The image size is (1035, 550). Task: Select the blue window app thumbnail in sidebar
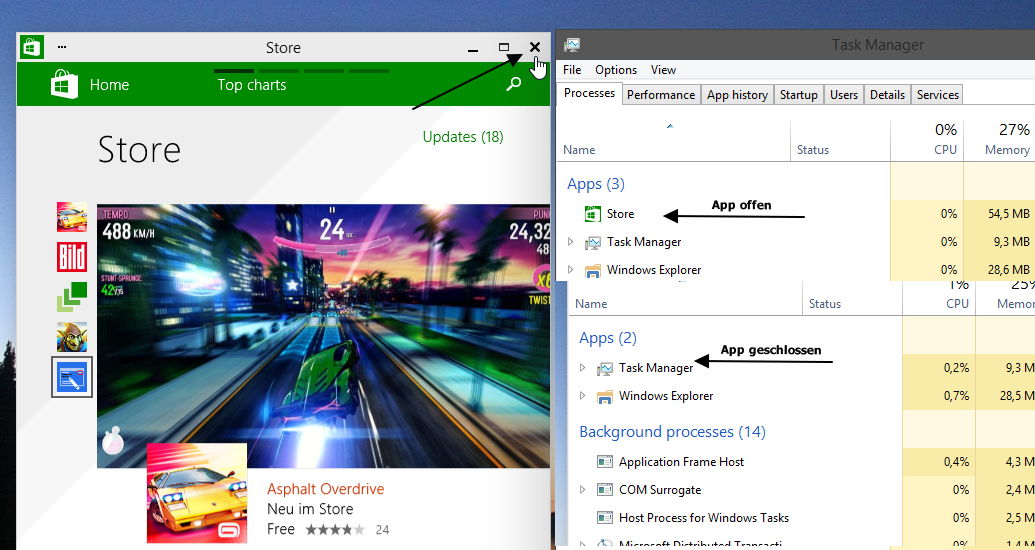click(x=72, y=377)
